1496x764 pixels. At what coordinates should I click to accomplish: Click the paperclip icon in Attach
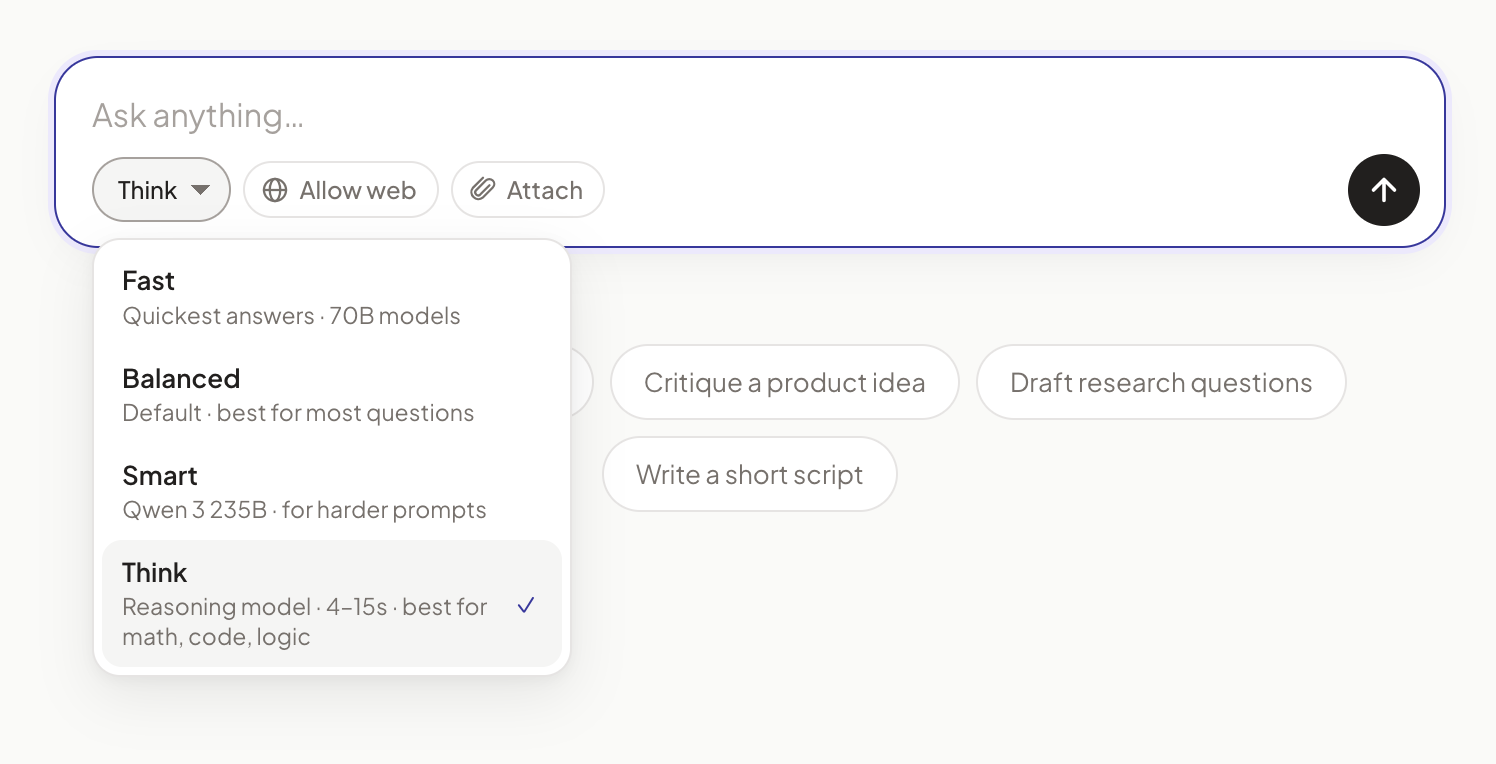click(483, 190)
